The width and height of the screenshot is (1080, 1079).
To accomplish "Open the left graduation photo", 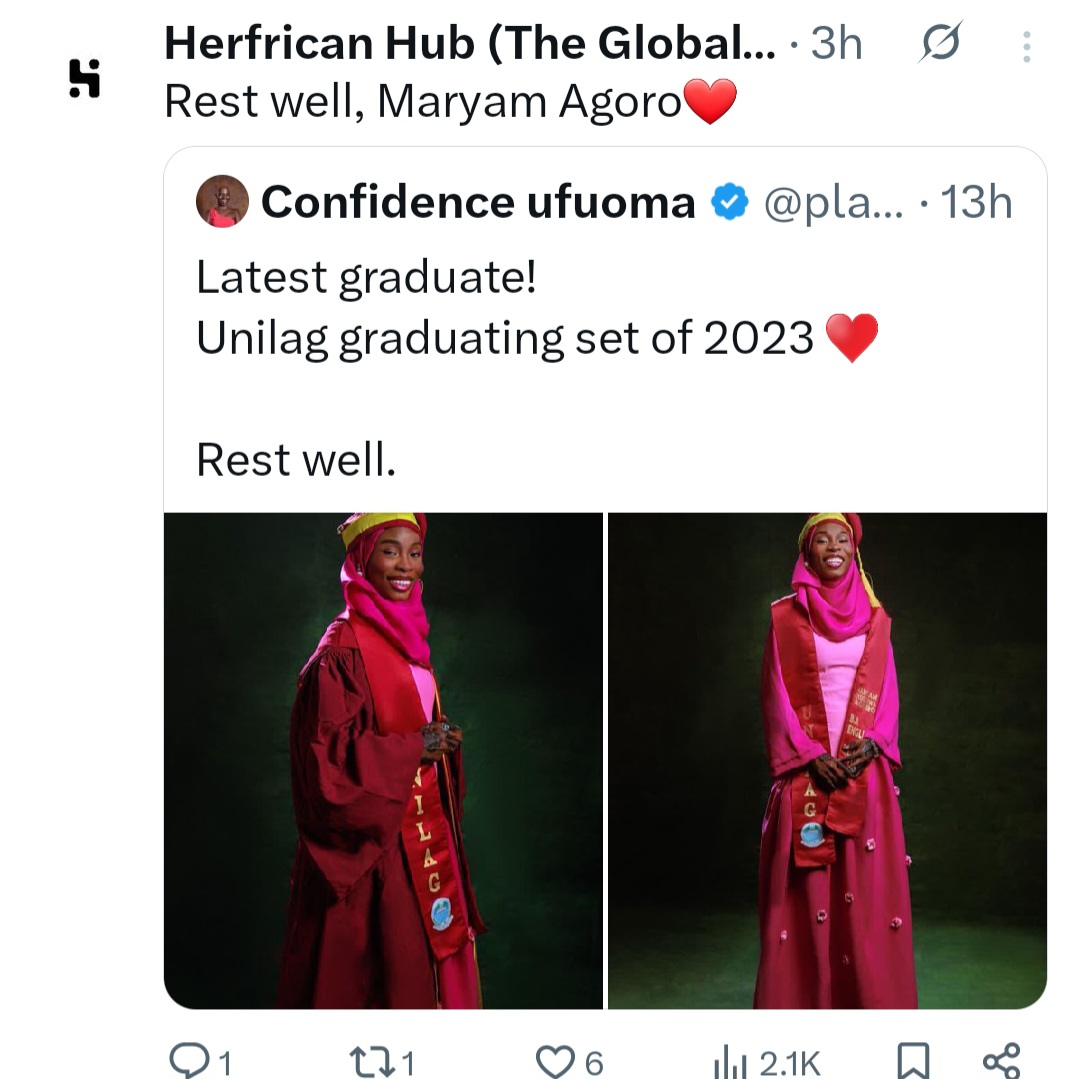I will tap(384, 760).
